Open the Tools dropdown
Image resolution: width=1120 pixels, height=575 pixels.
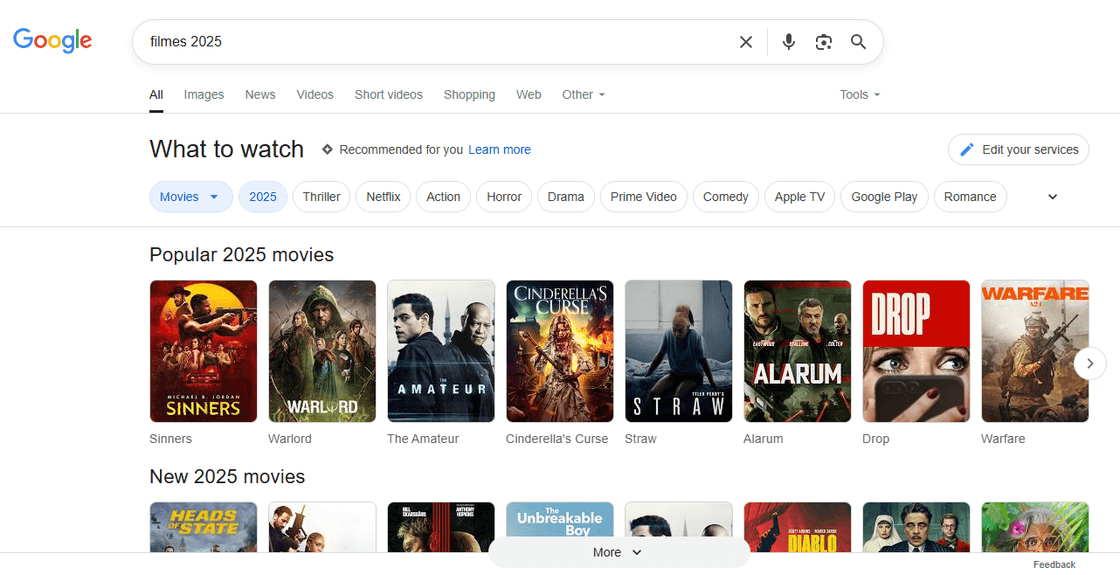click(860, 94)
